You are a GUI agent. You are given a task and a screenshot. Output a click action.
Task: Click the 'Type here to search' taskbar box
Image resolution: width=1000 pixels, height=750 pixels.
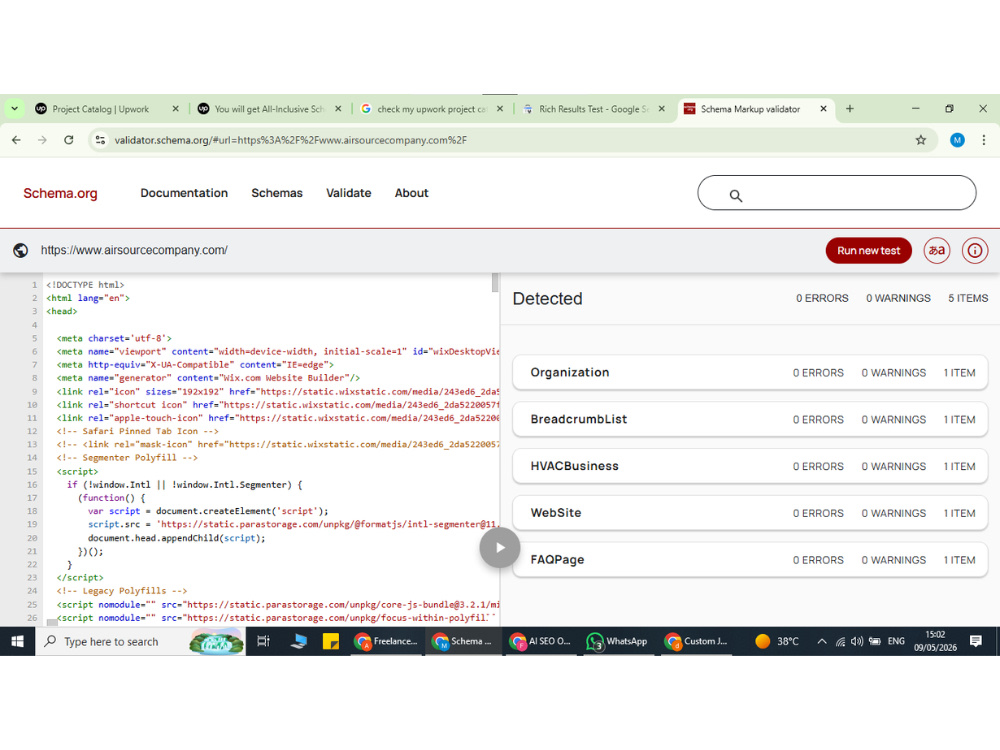(140, 642)
